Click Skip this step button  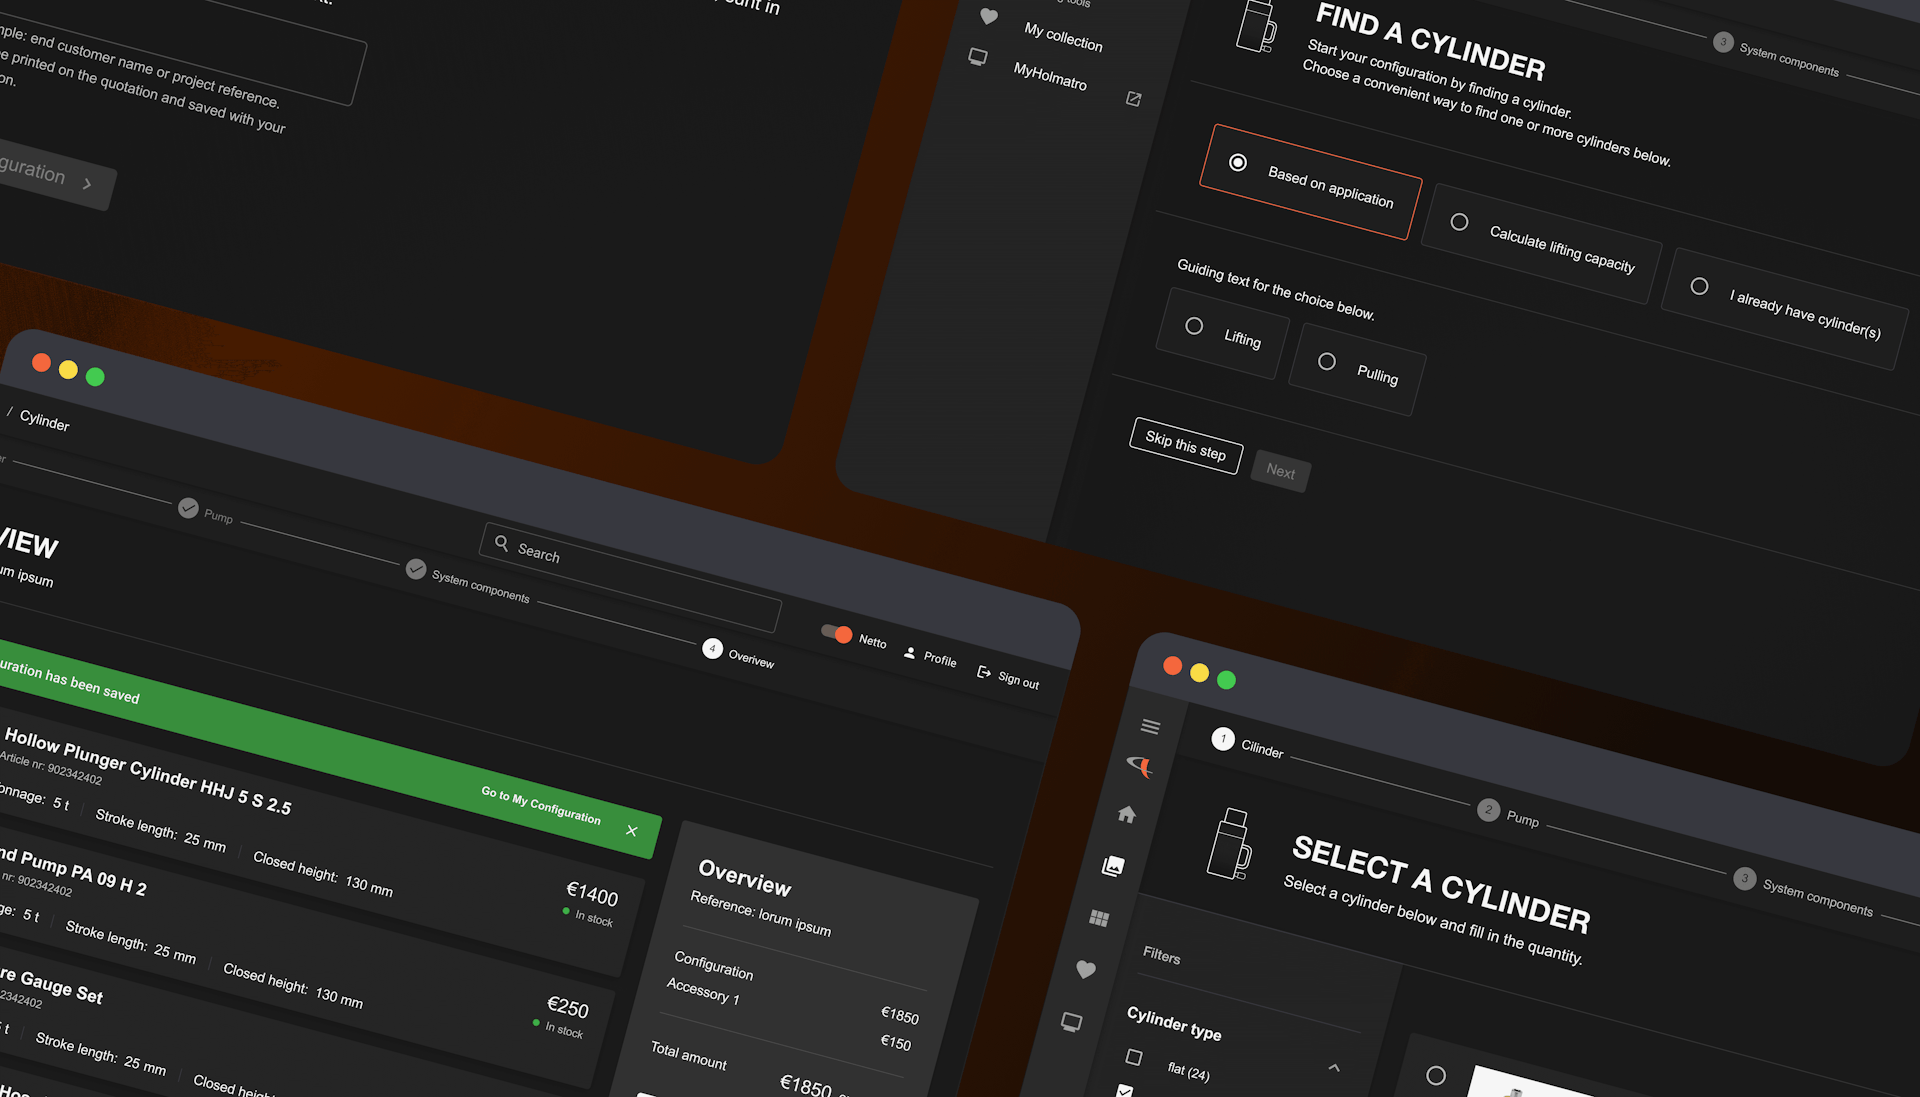pos(1185,446)
